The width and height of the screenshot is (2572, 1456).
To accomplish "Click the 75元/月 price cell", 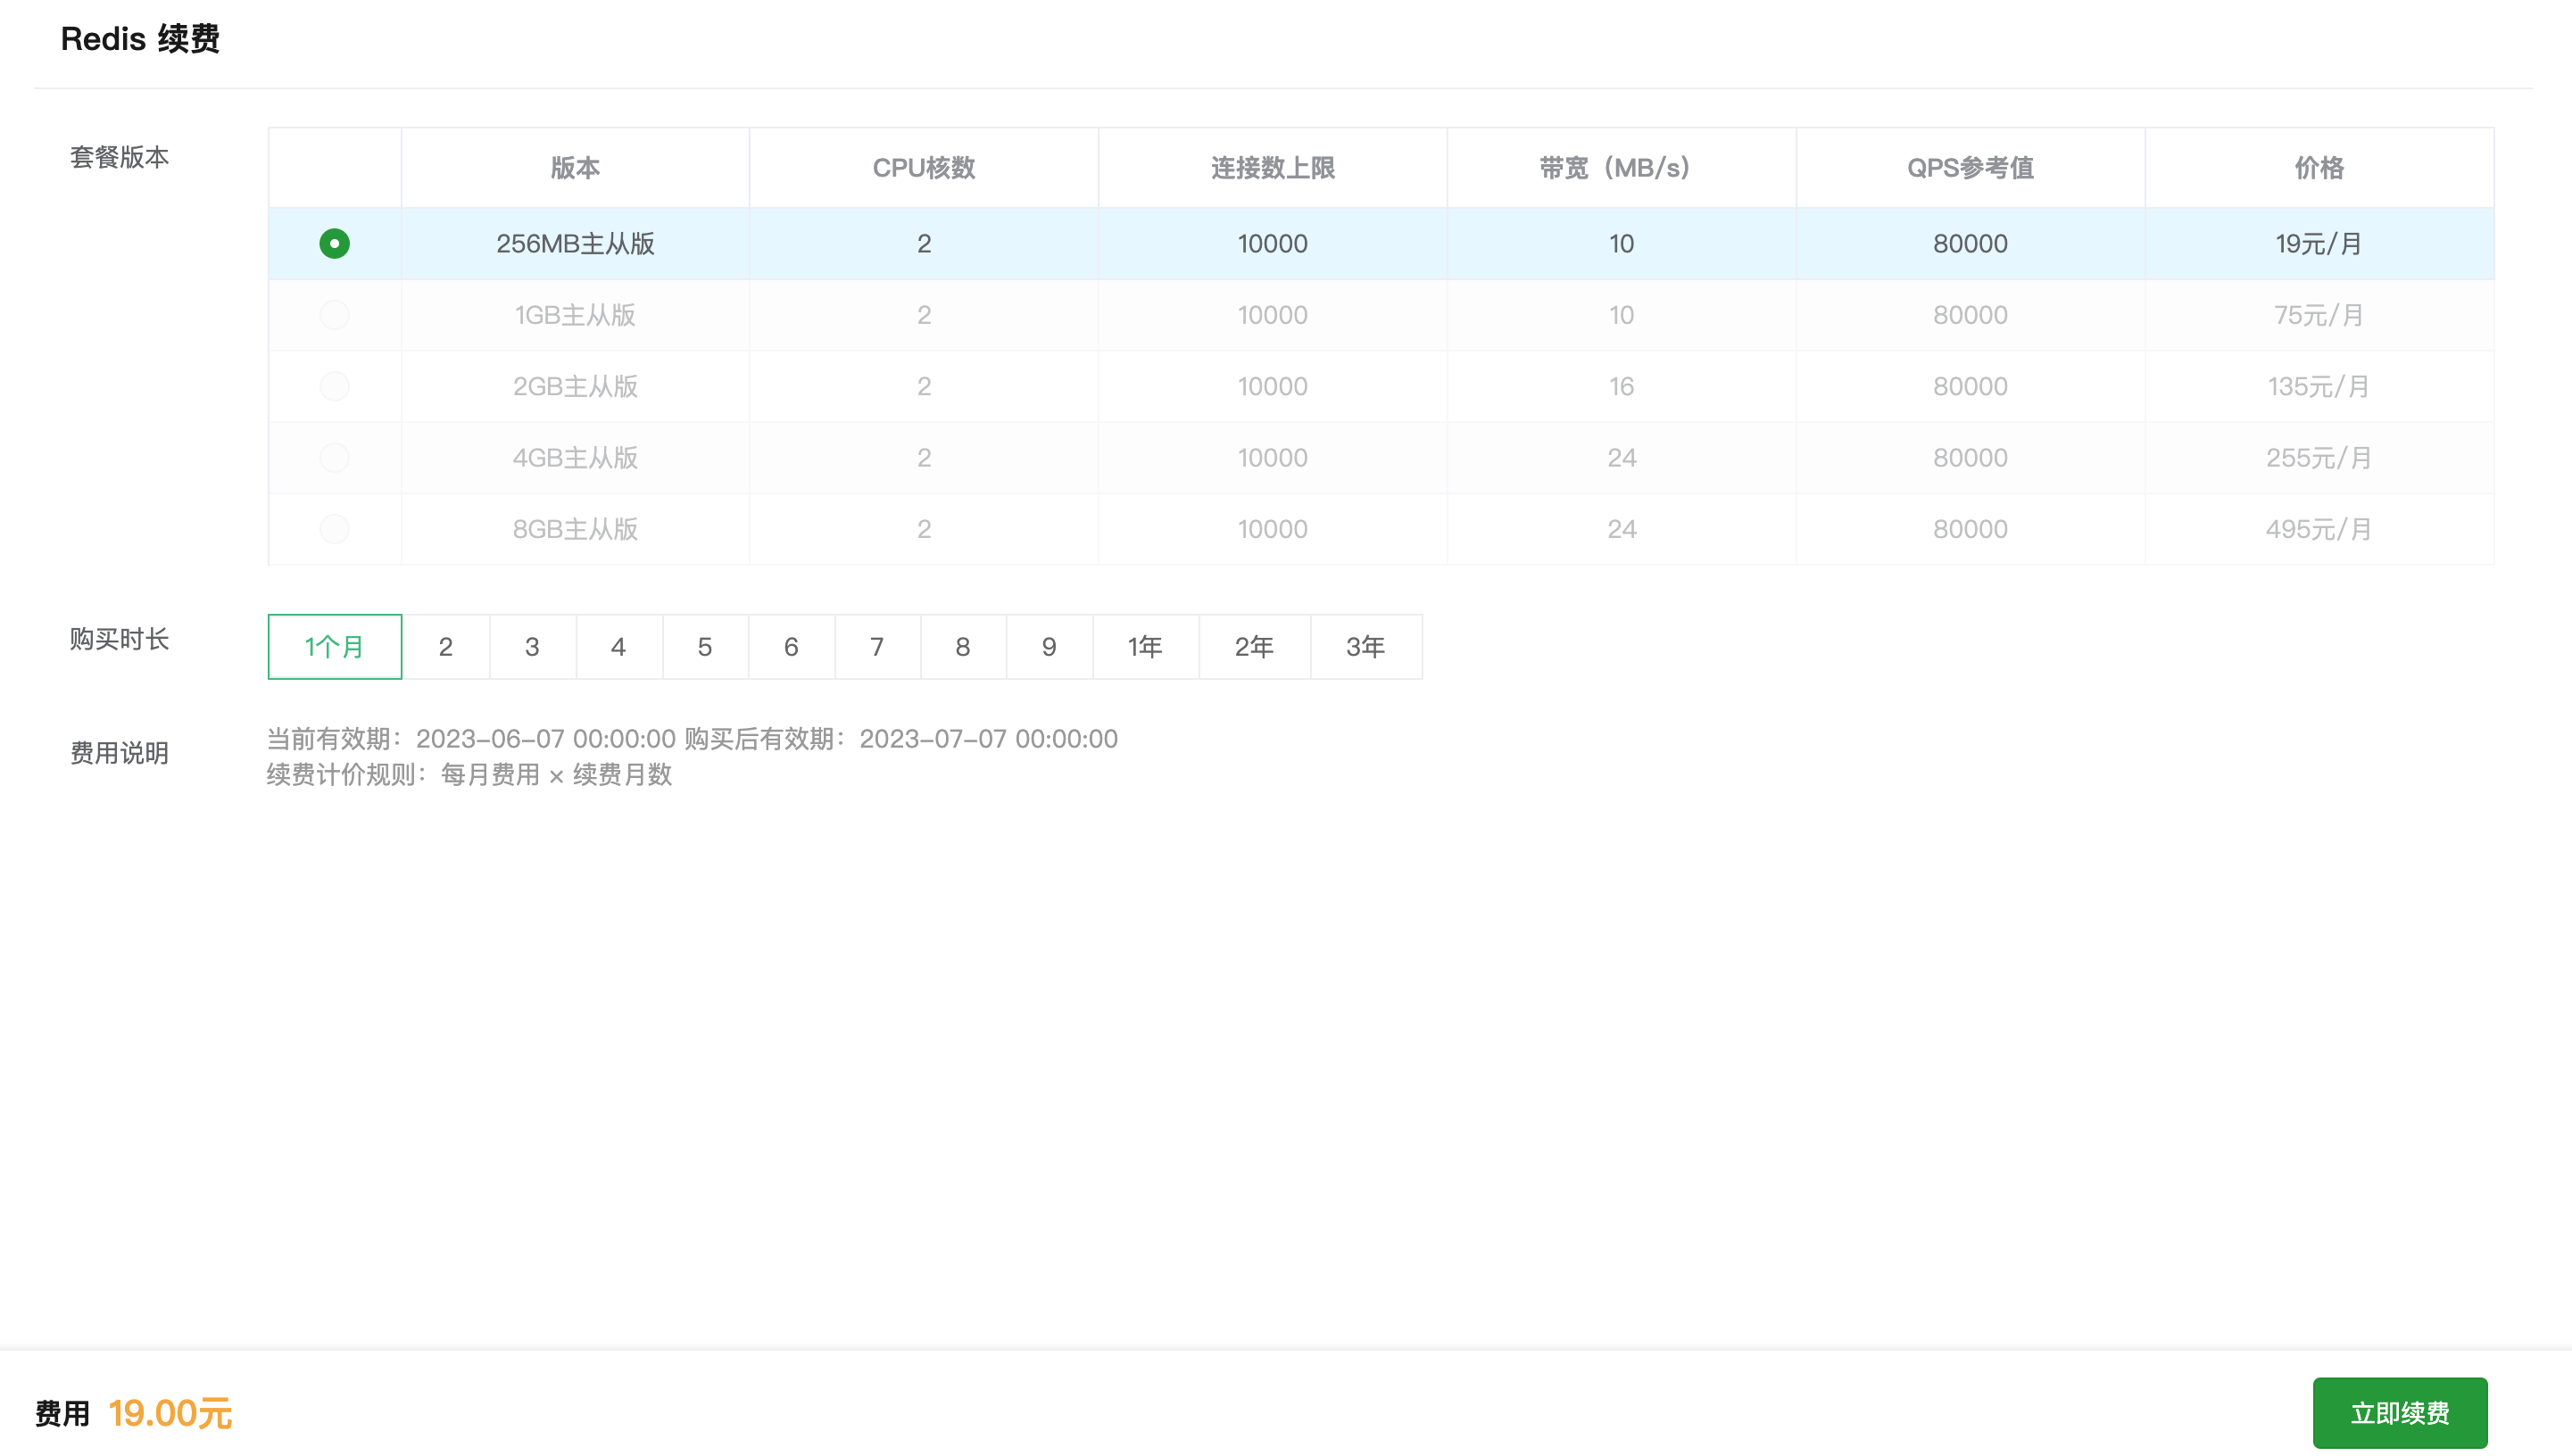I will [x=2319, y=315].
